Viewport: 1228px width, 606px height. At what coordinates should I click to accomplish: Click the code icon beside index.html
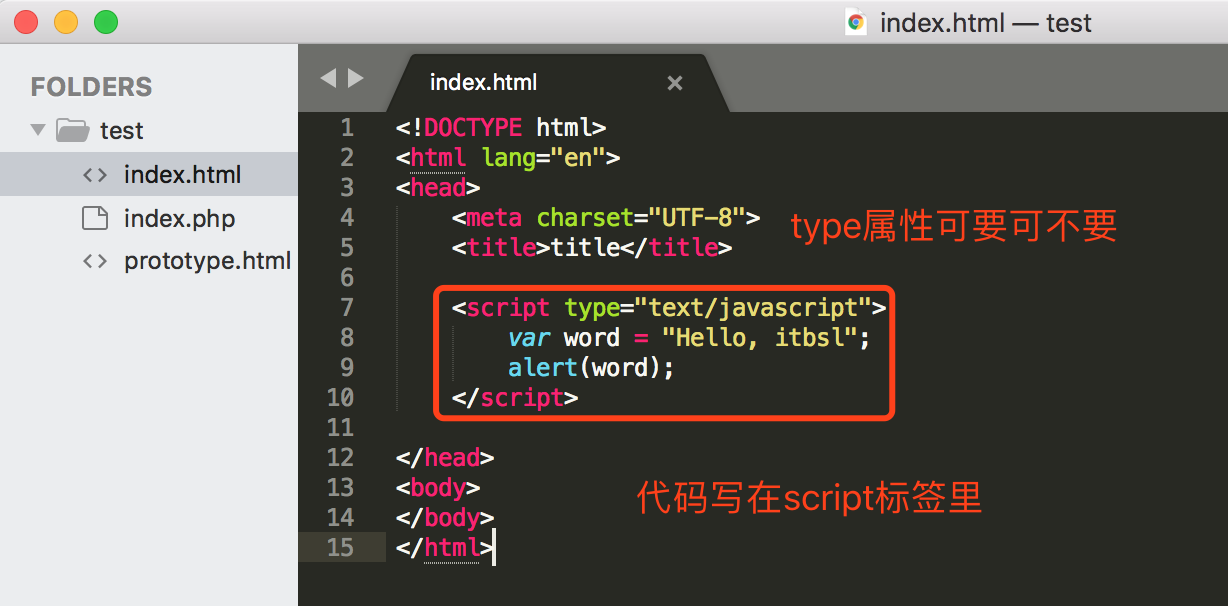point(95,175)
